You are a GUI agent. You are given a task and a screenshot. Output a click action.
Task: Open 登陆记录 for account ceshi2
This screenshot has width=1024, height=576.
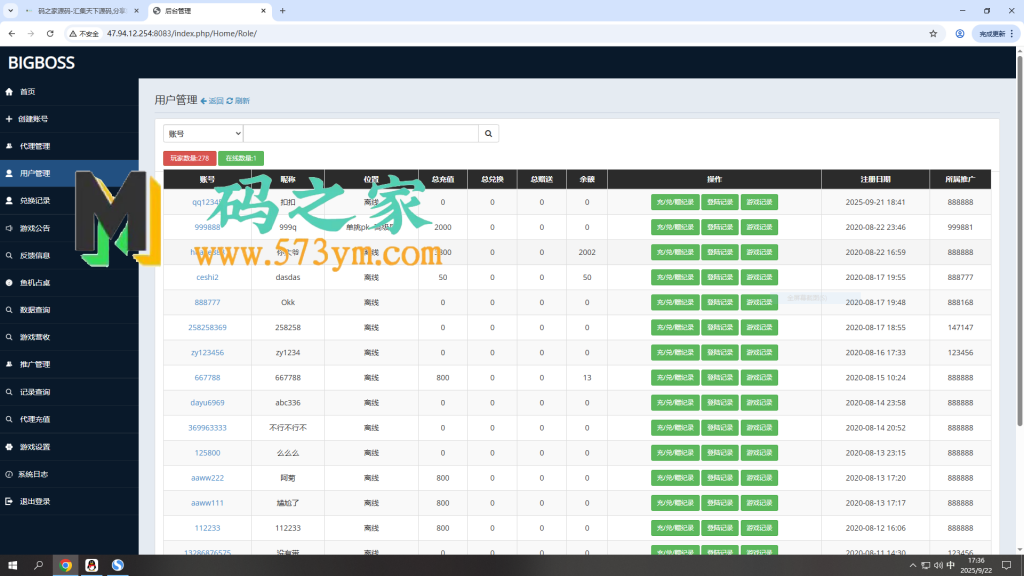[x=720, y=278]
